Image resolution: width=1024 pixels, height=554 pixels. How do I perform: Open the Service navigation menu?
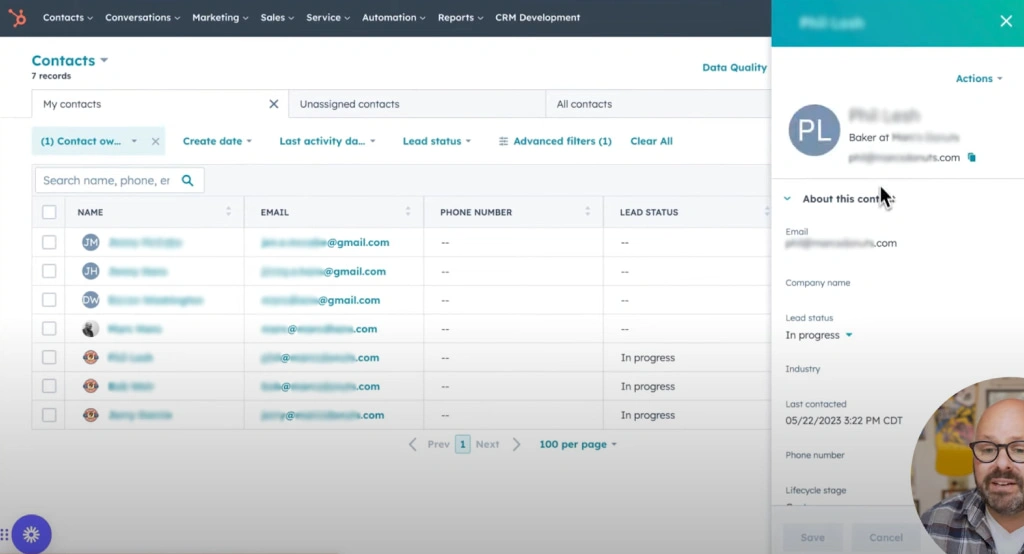(x=328, y=18)
